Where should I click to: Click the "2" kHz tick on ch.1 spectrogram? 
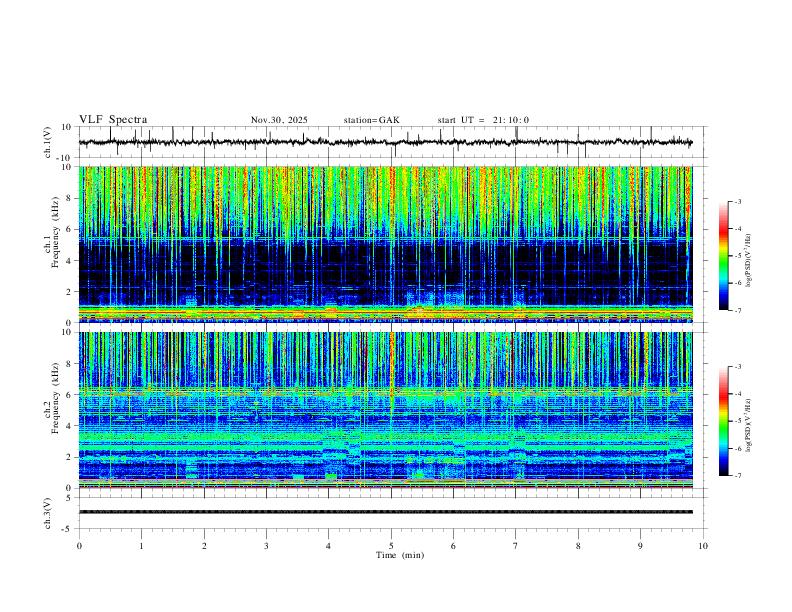(71, 291)
